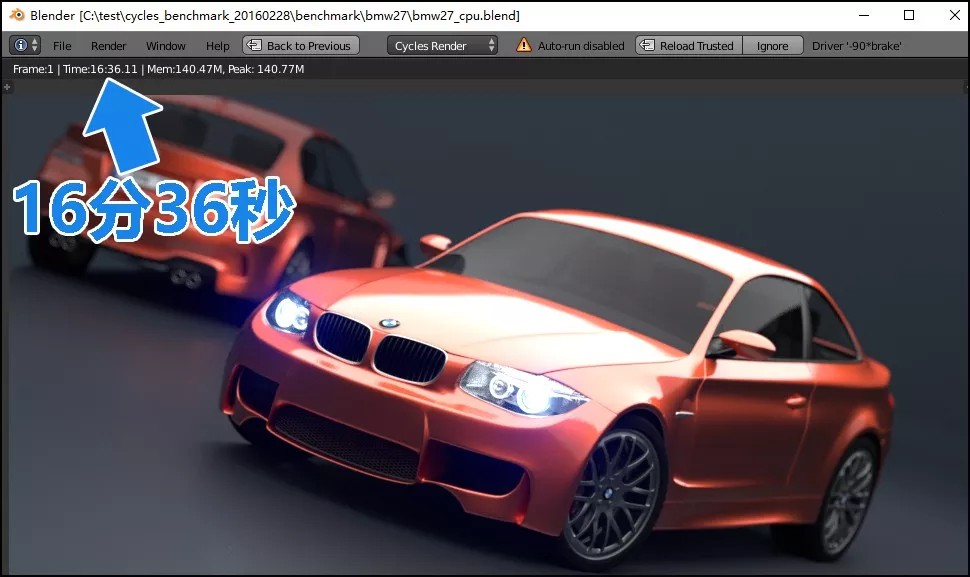This screenshot has width=970, height=577.
Task: Open the File menu
Action: 62,46
